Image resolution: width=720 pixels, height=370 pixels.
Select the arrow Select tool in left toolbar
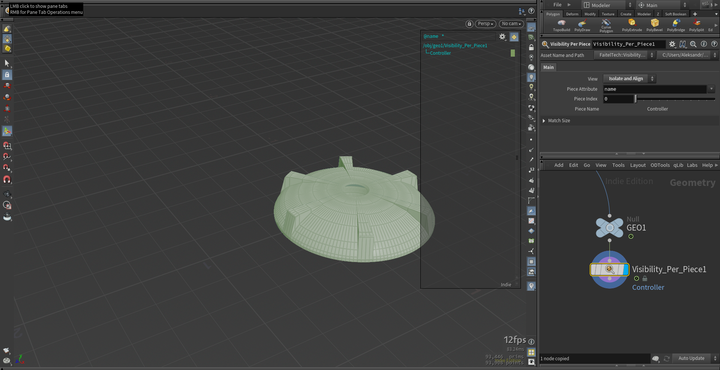click(7, 63)
